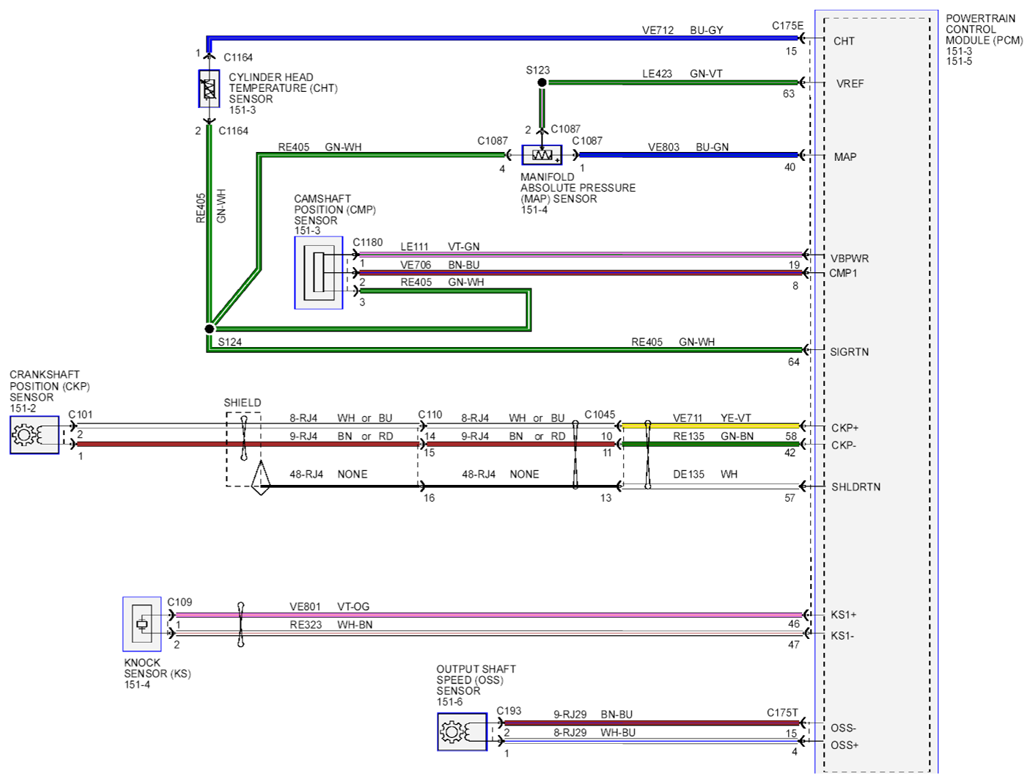1033x783 pixels.
Task: Select the LE423 wire circuit label
Action: pyautogui.click(x=657, y=74)
